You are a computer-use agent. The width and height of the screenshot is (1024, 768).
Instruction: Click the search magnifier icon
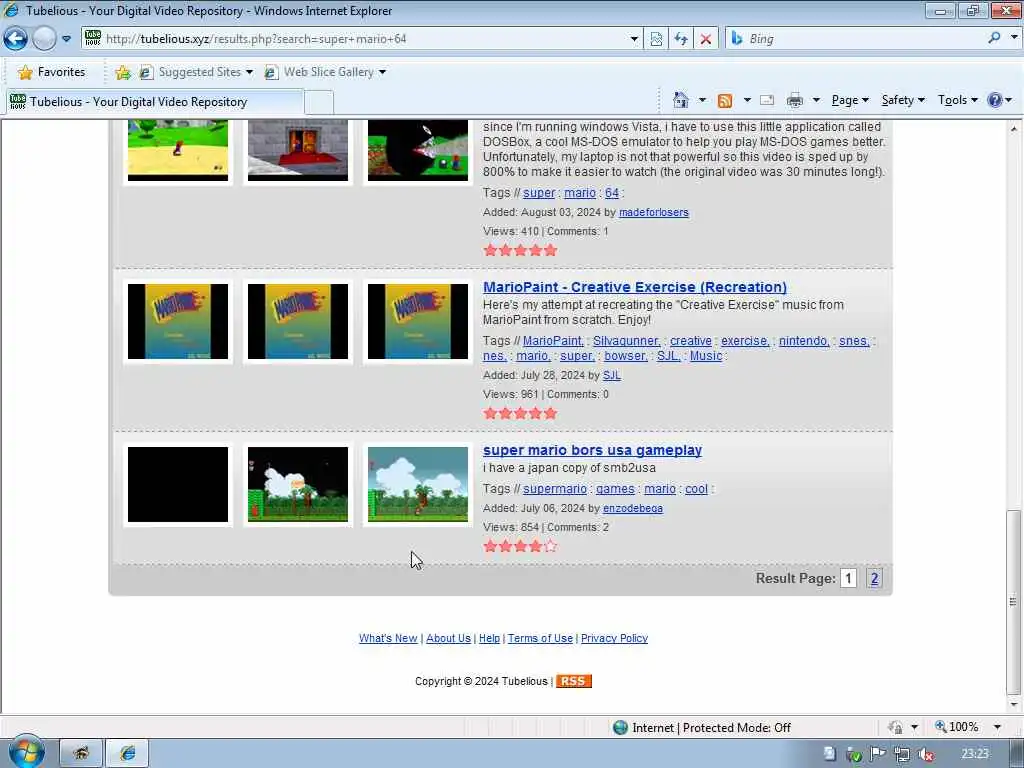994,38
